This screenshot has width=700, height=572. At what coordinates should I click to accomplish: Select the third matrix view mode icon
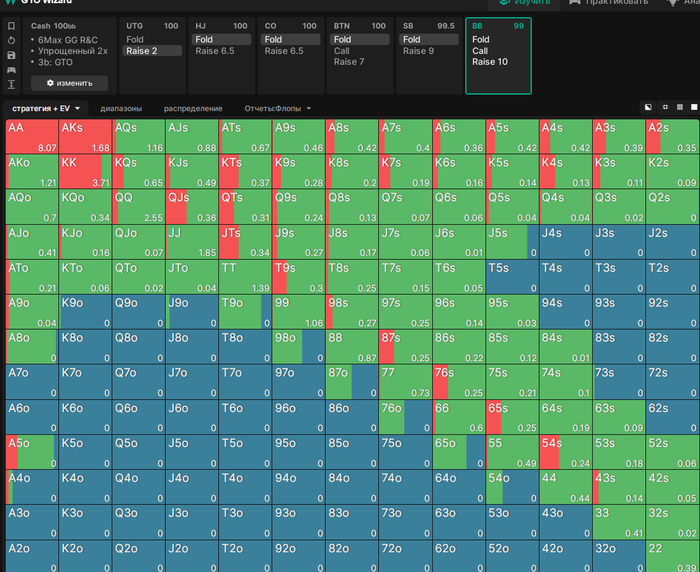click(680, 107)
